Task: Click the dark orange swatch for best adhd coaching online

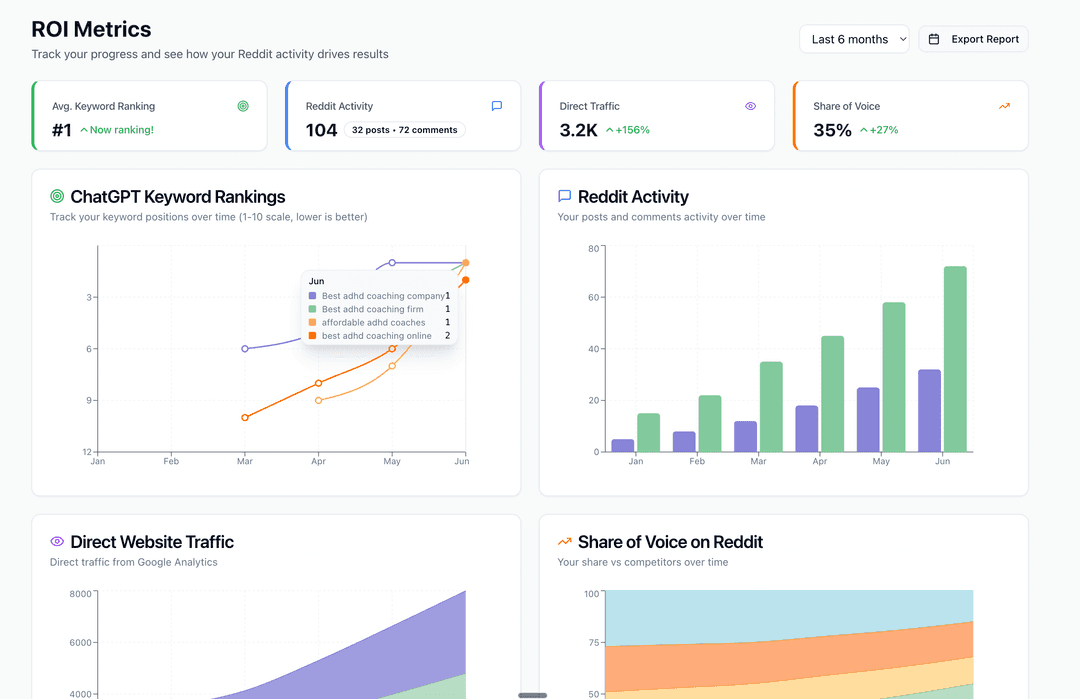Action: 312,335
